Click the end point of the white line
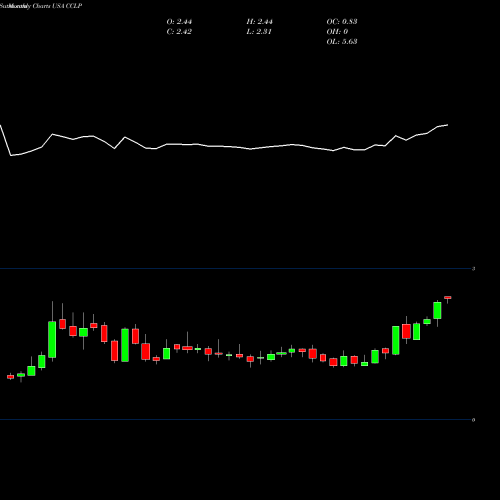 click(x=448, y=125)
